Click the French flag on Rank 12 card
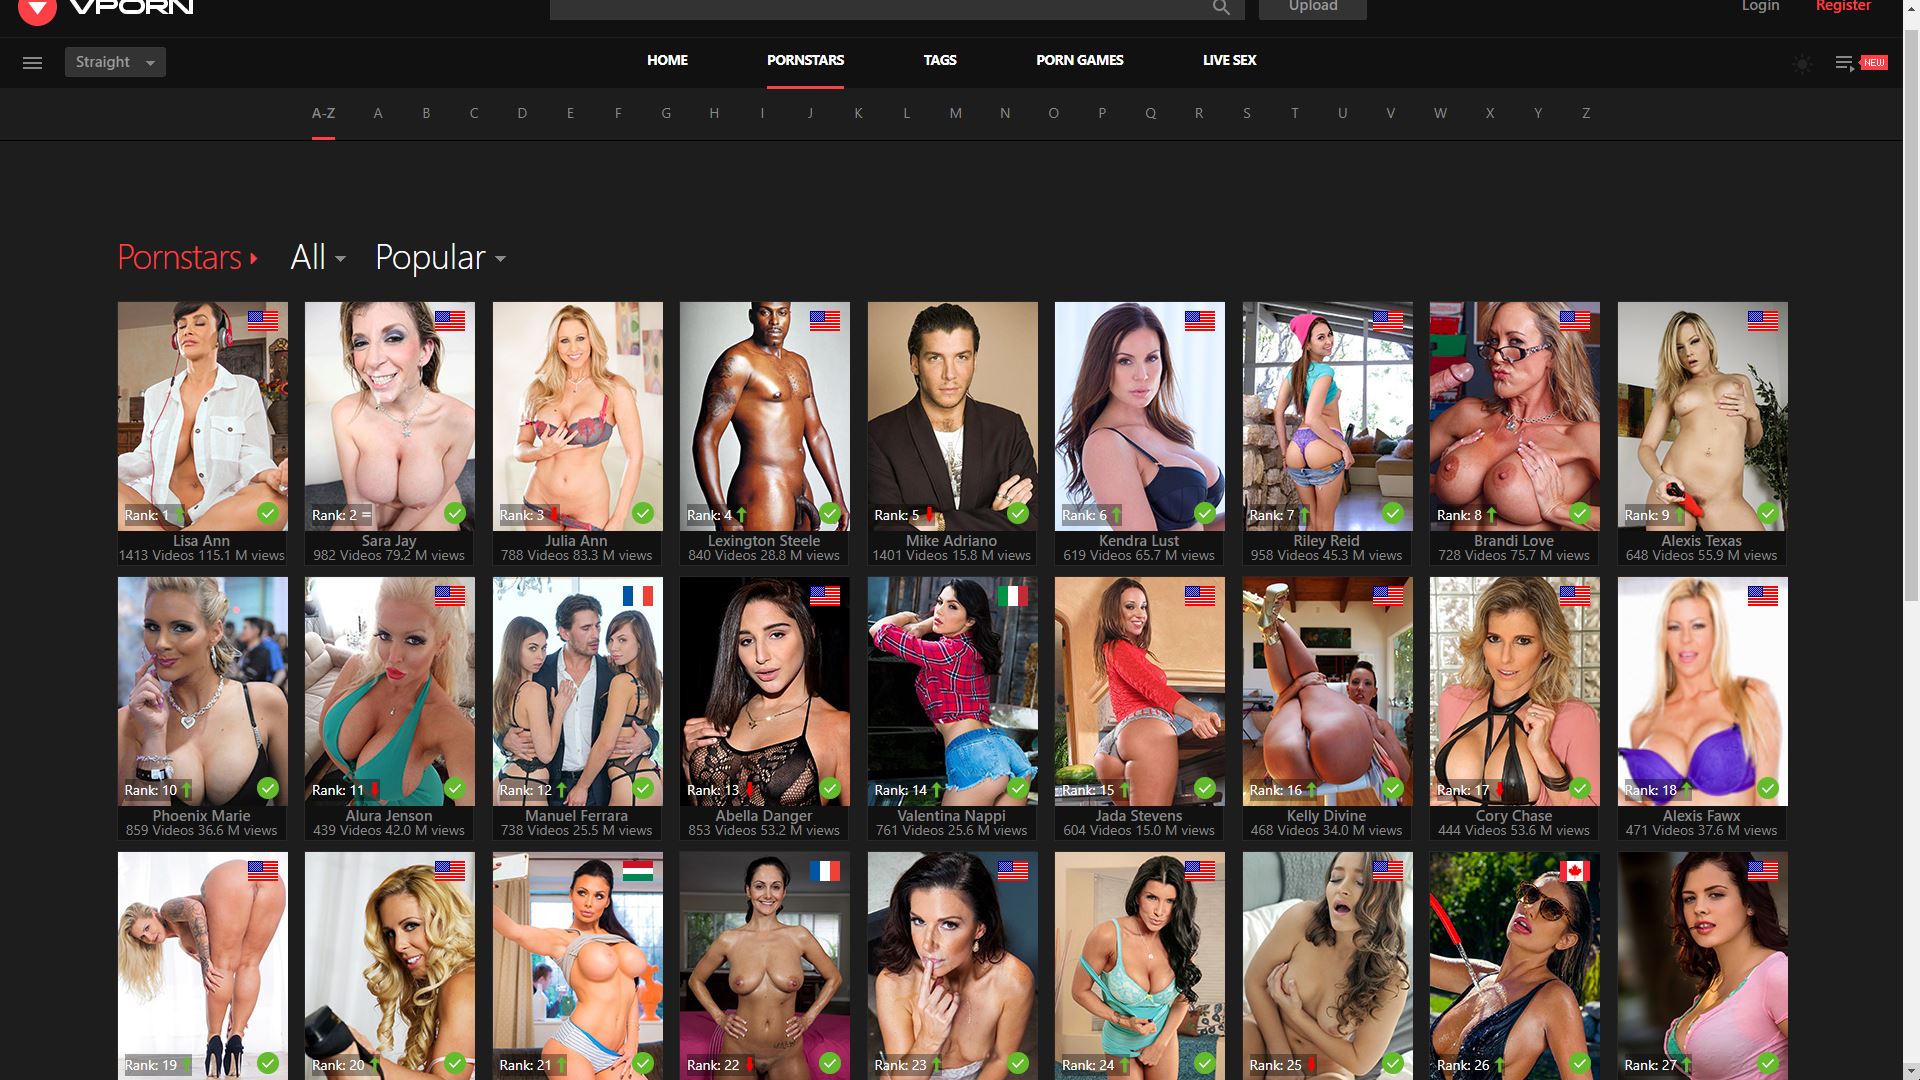 (x=637, y=596)
